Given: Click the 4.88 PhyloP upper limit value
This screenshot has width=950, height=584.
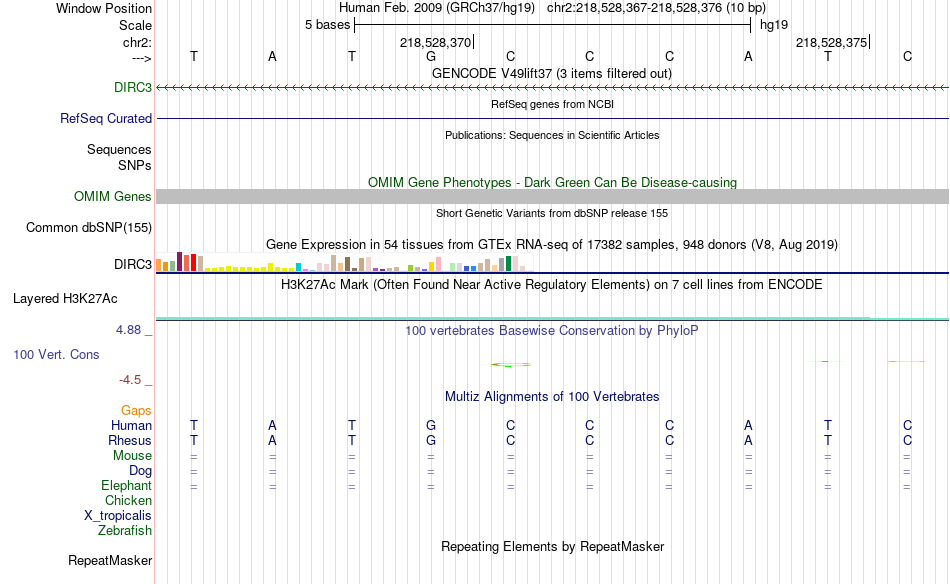Looking at the screenshot, I should (128, 330).
